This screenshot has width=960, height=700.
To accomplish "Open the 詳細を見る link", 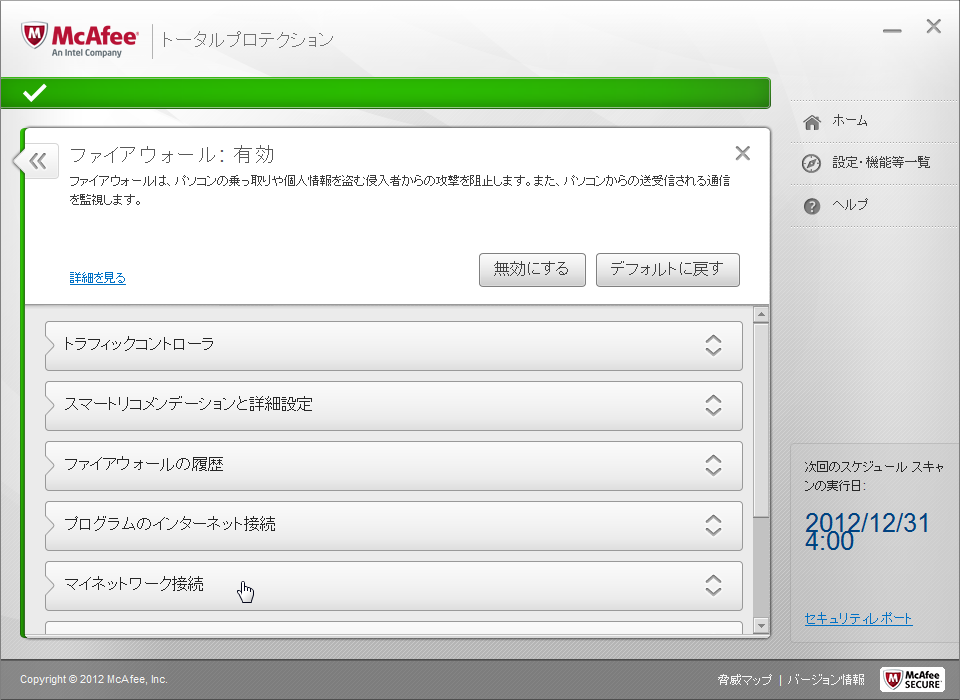I will (x=98, y=278).
